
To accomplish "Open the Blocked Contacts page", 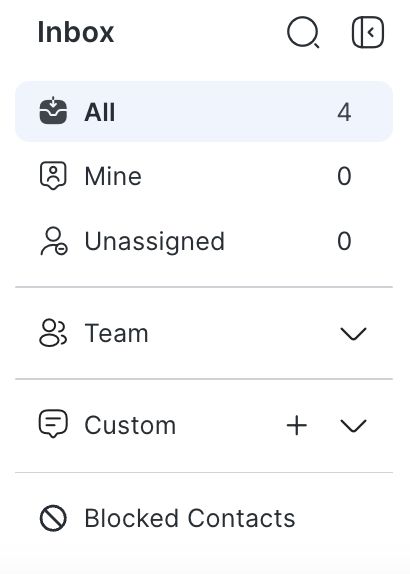I will tap(204, 518).
